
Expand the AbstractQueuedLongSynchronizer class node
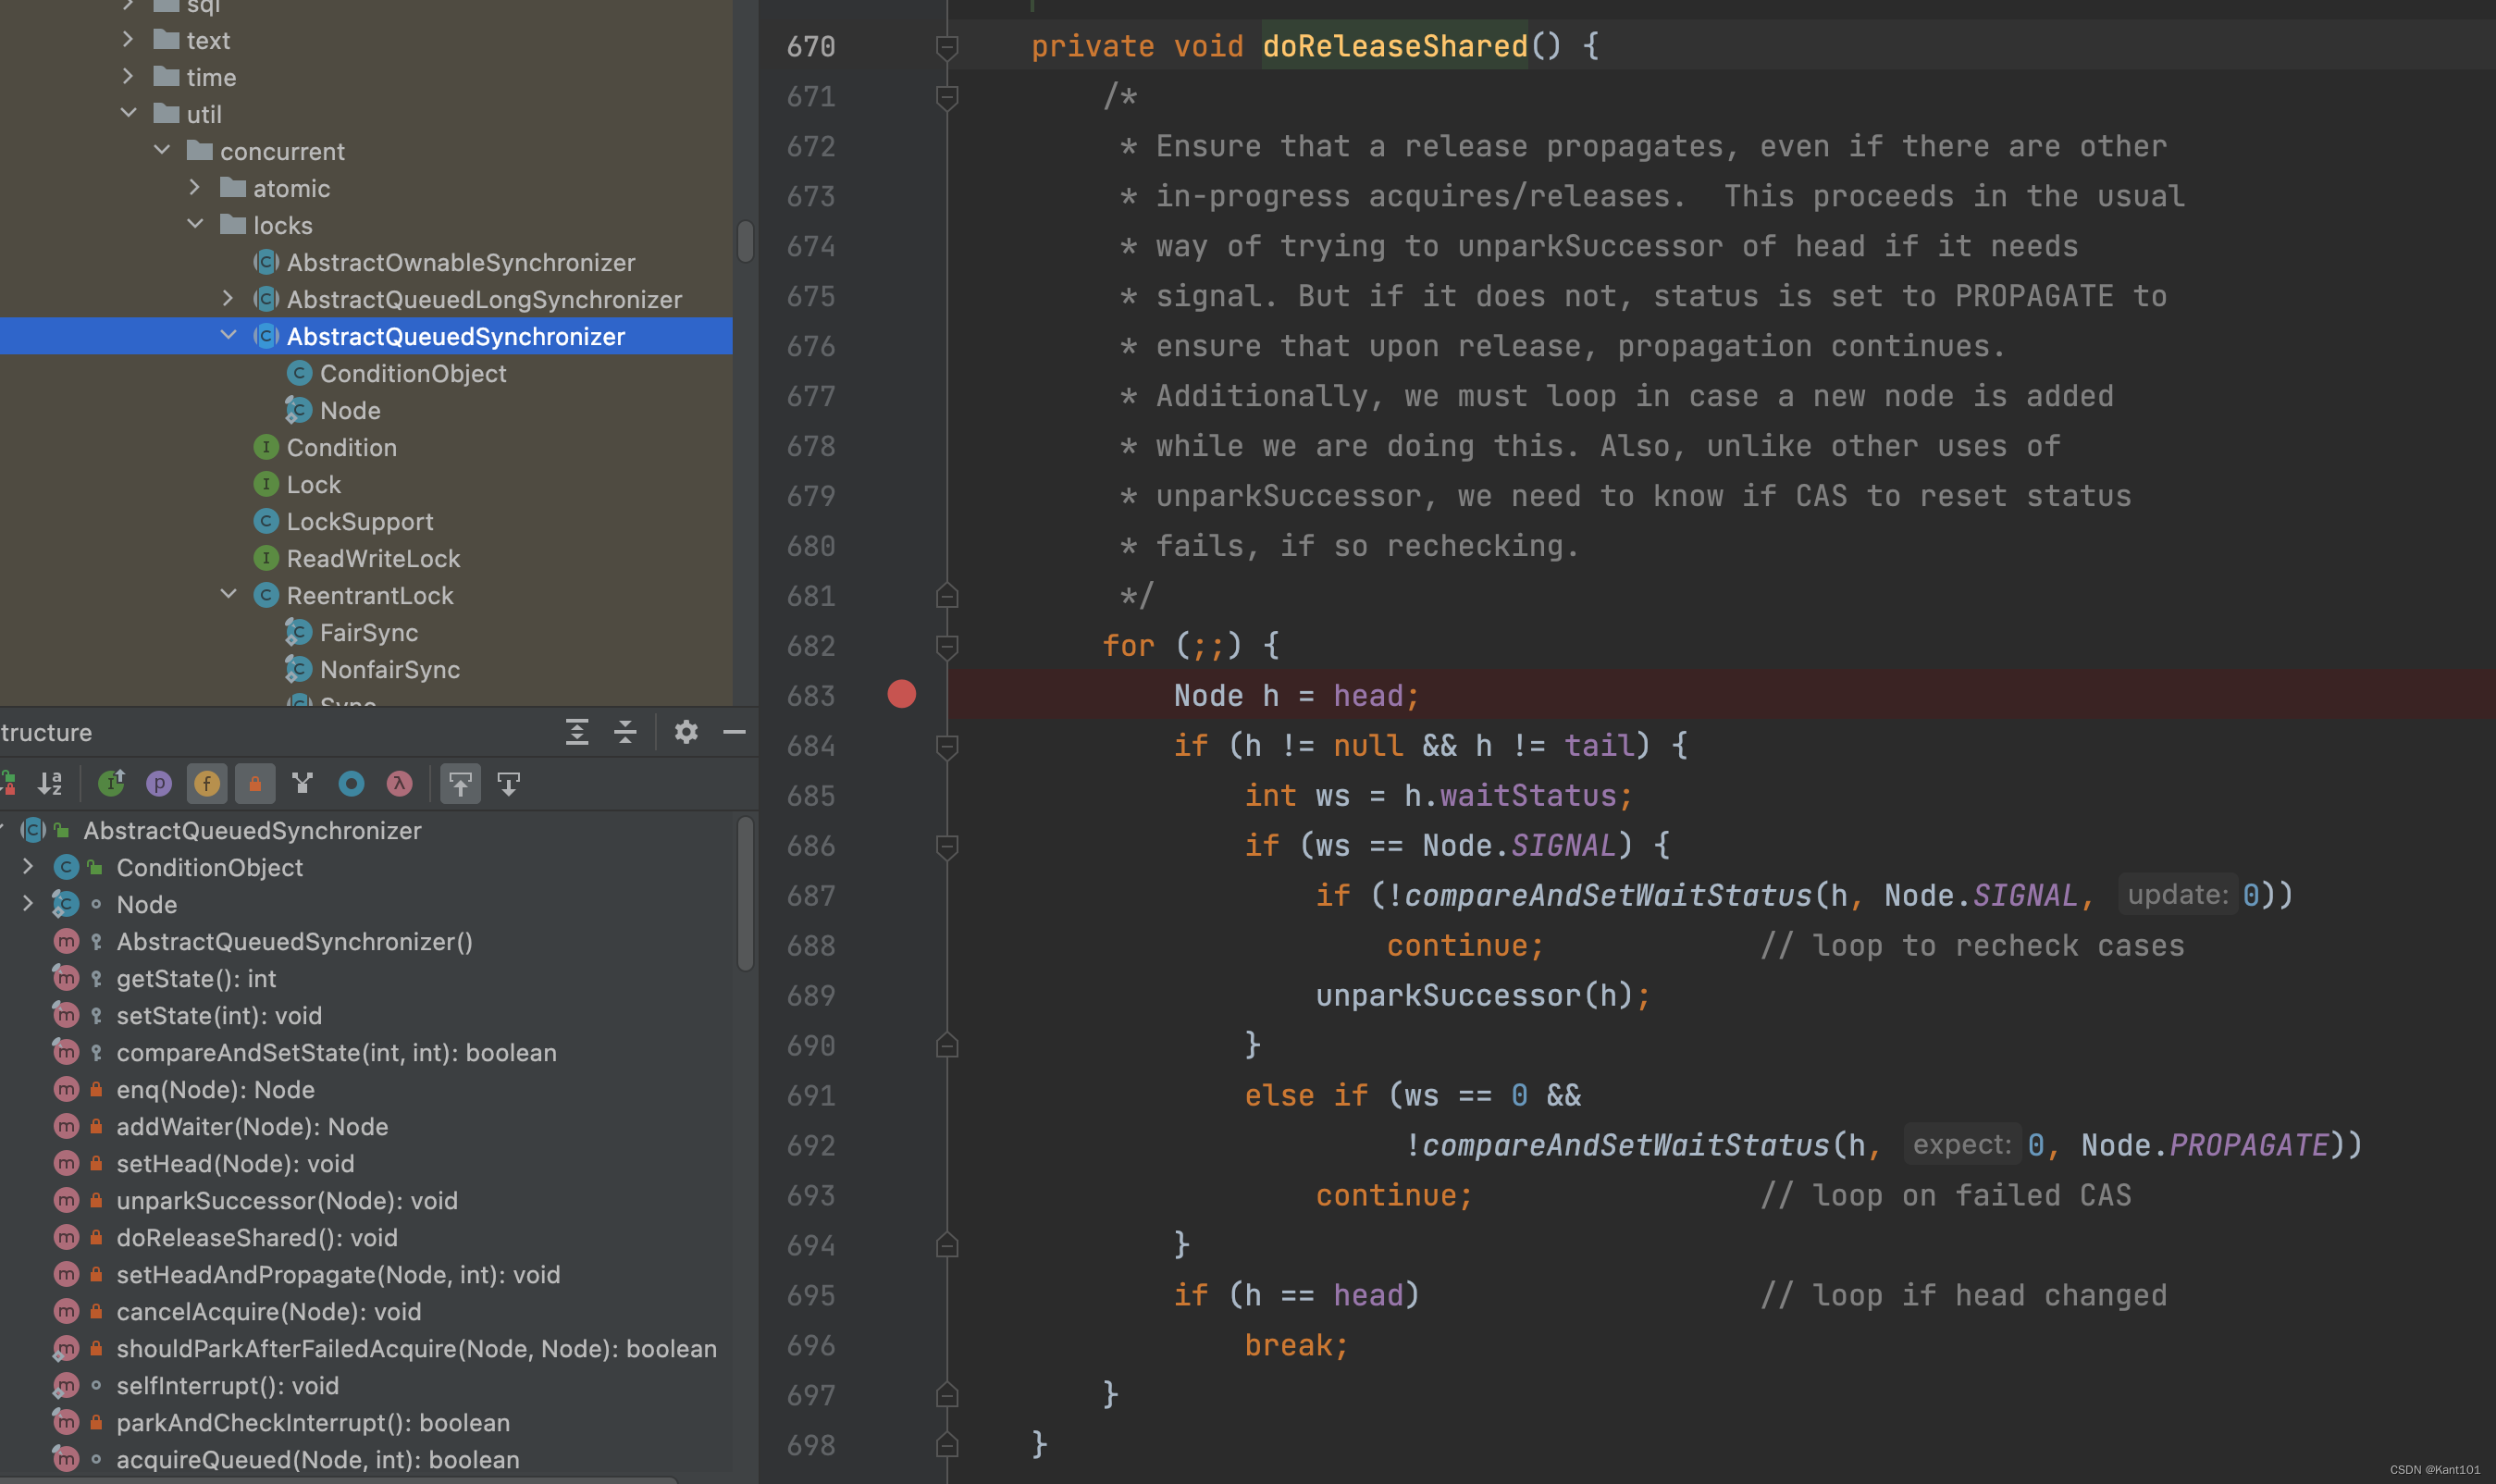click(228, 299)
